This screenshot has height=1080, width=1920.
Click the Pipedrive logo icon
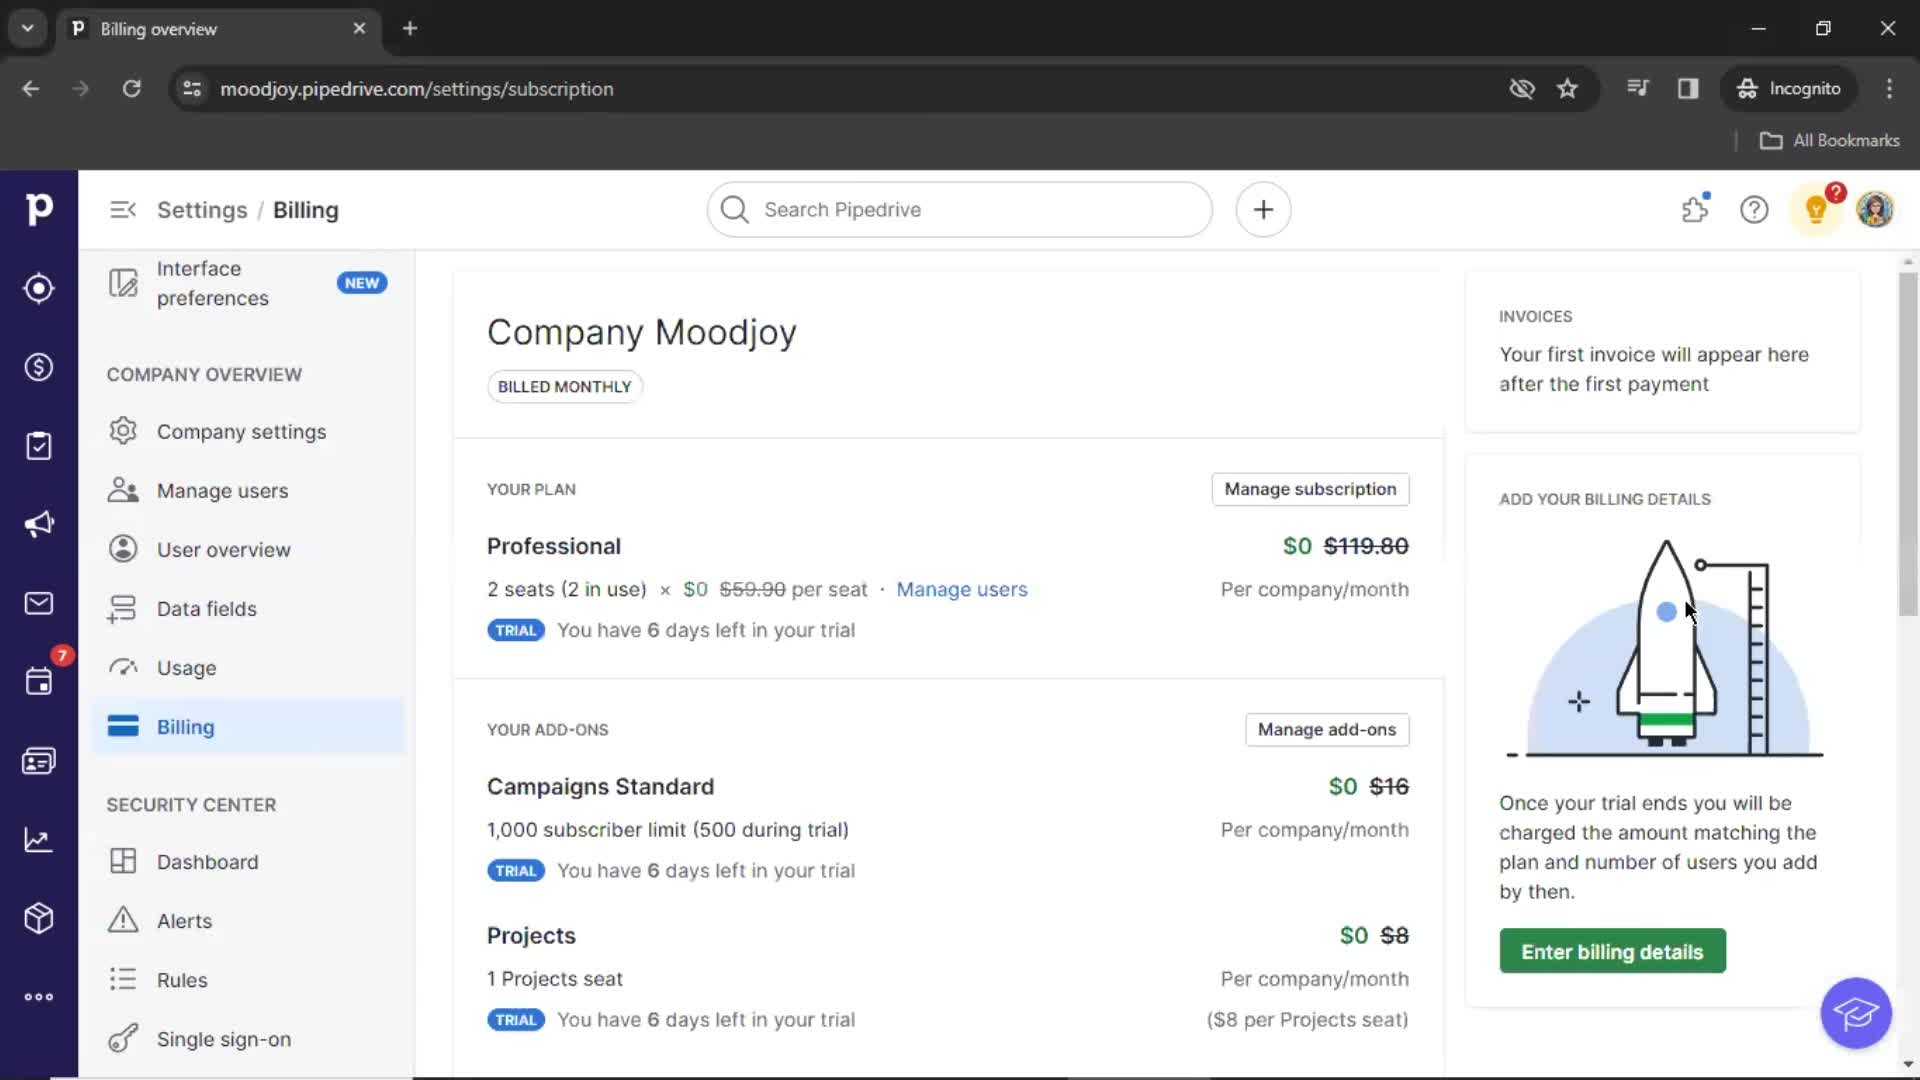click(x=39, y=209)
